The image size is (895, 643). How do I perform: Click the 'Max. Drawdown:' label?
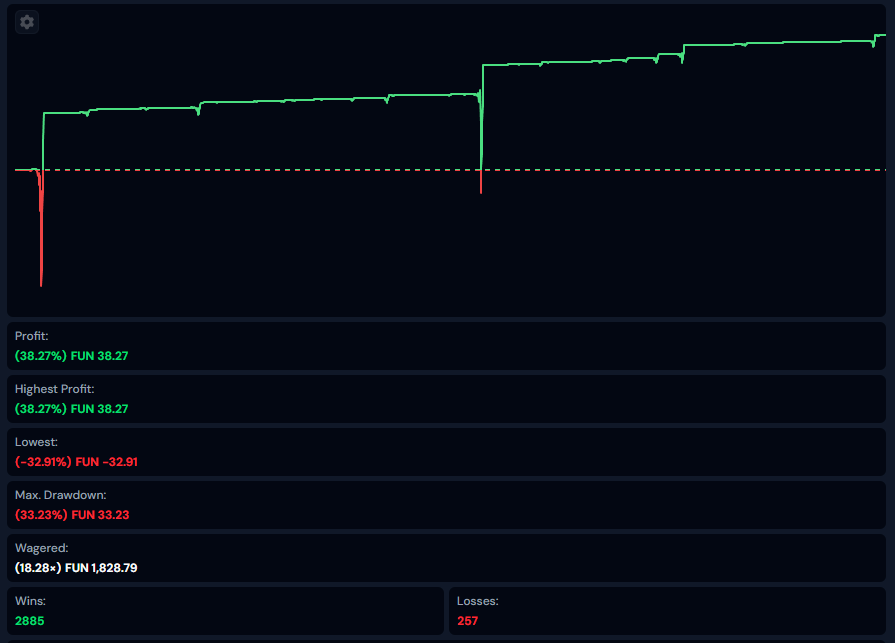coord(61,495)
